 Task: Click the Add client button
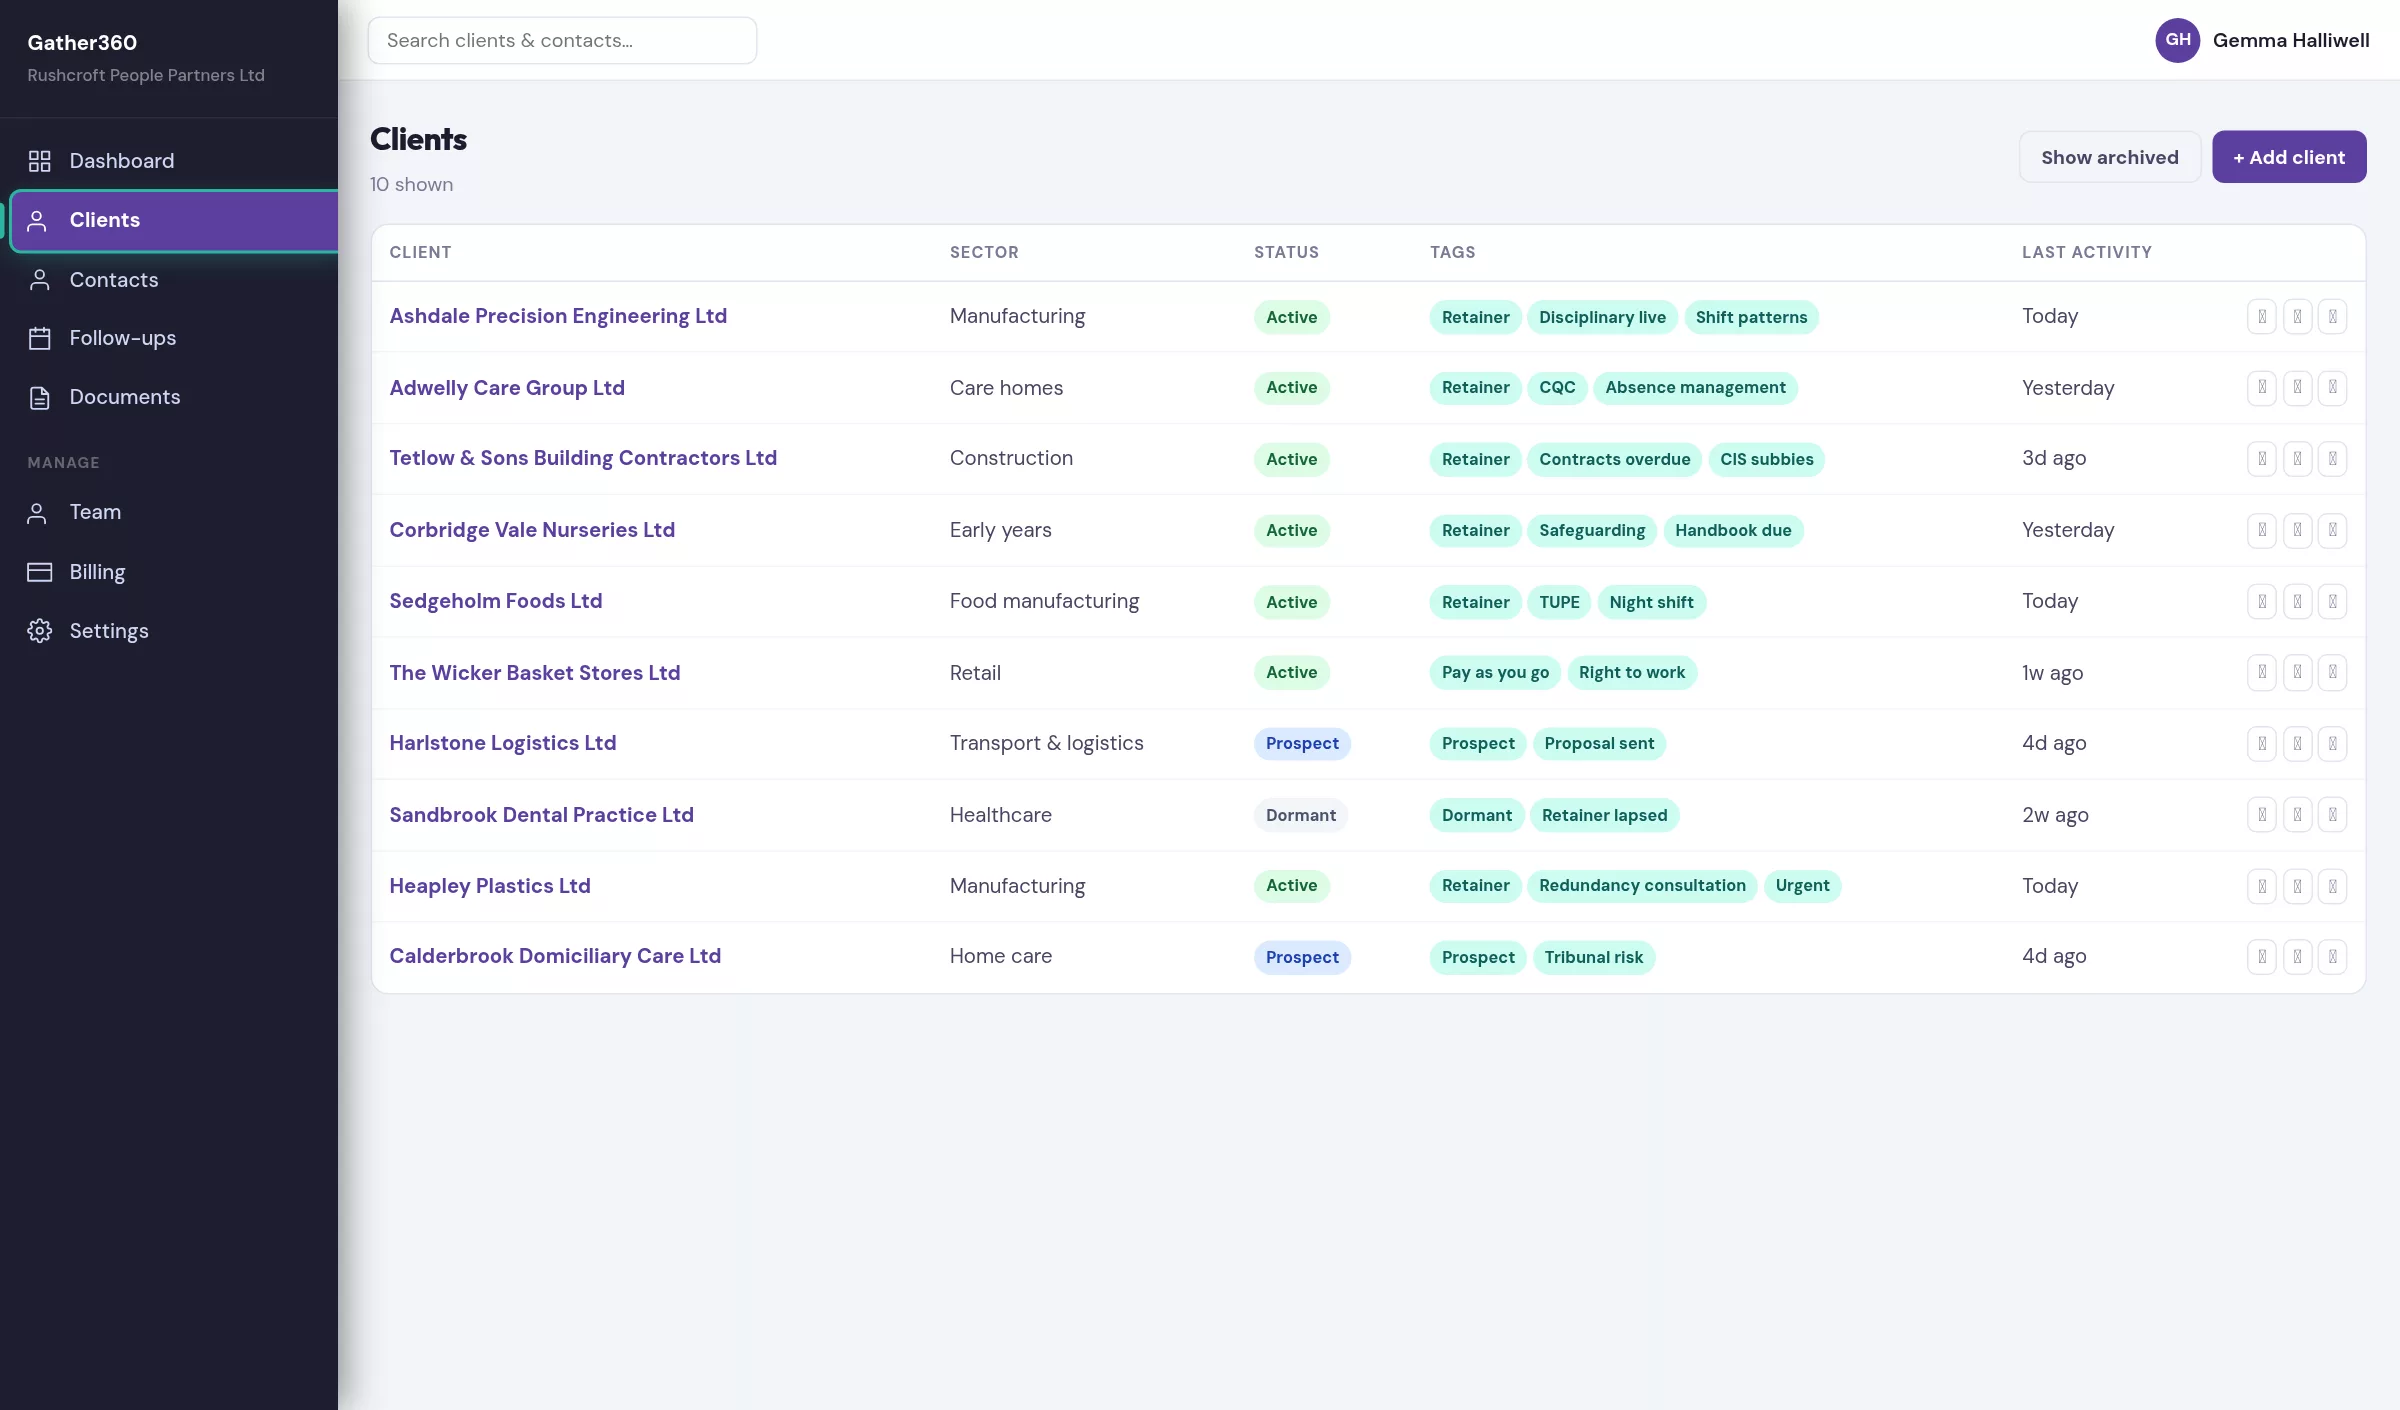pos(2289,157)
